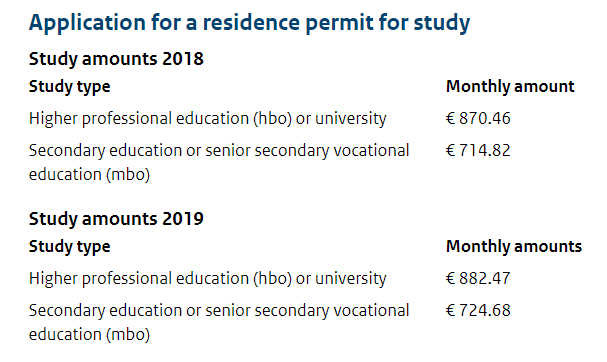Image resolution: width=607 pixels, height=362 pixels.
Task: Select the 2018 secondary education (mbo) row label
Action: tap(219, 162)
